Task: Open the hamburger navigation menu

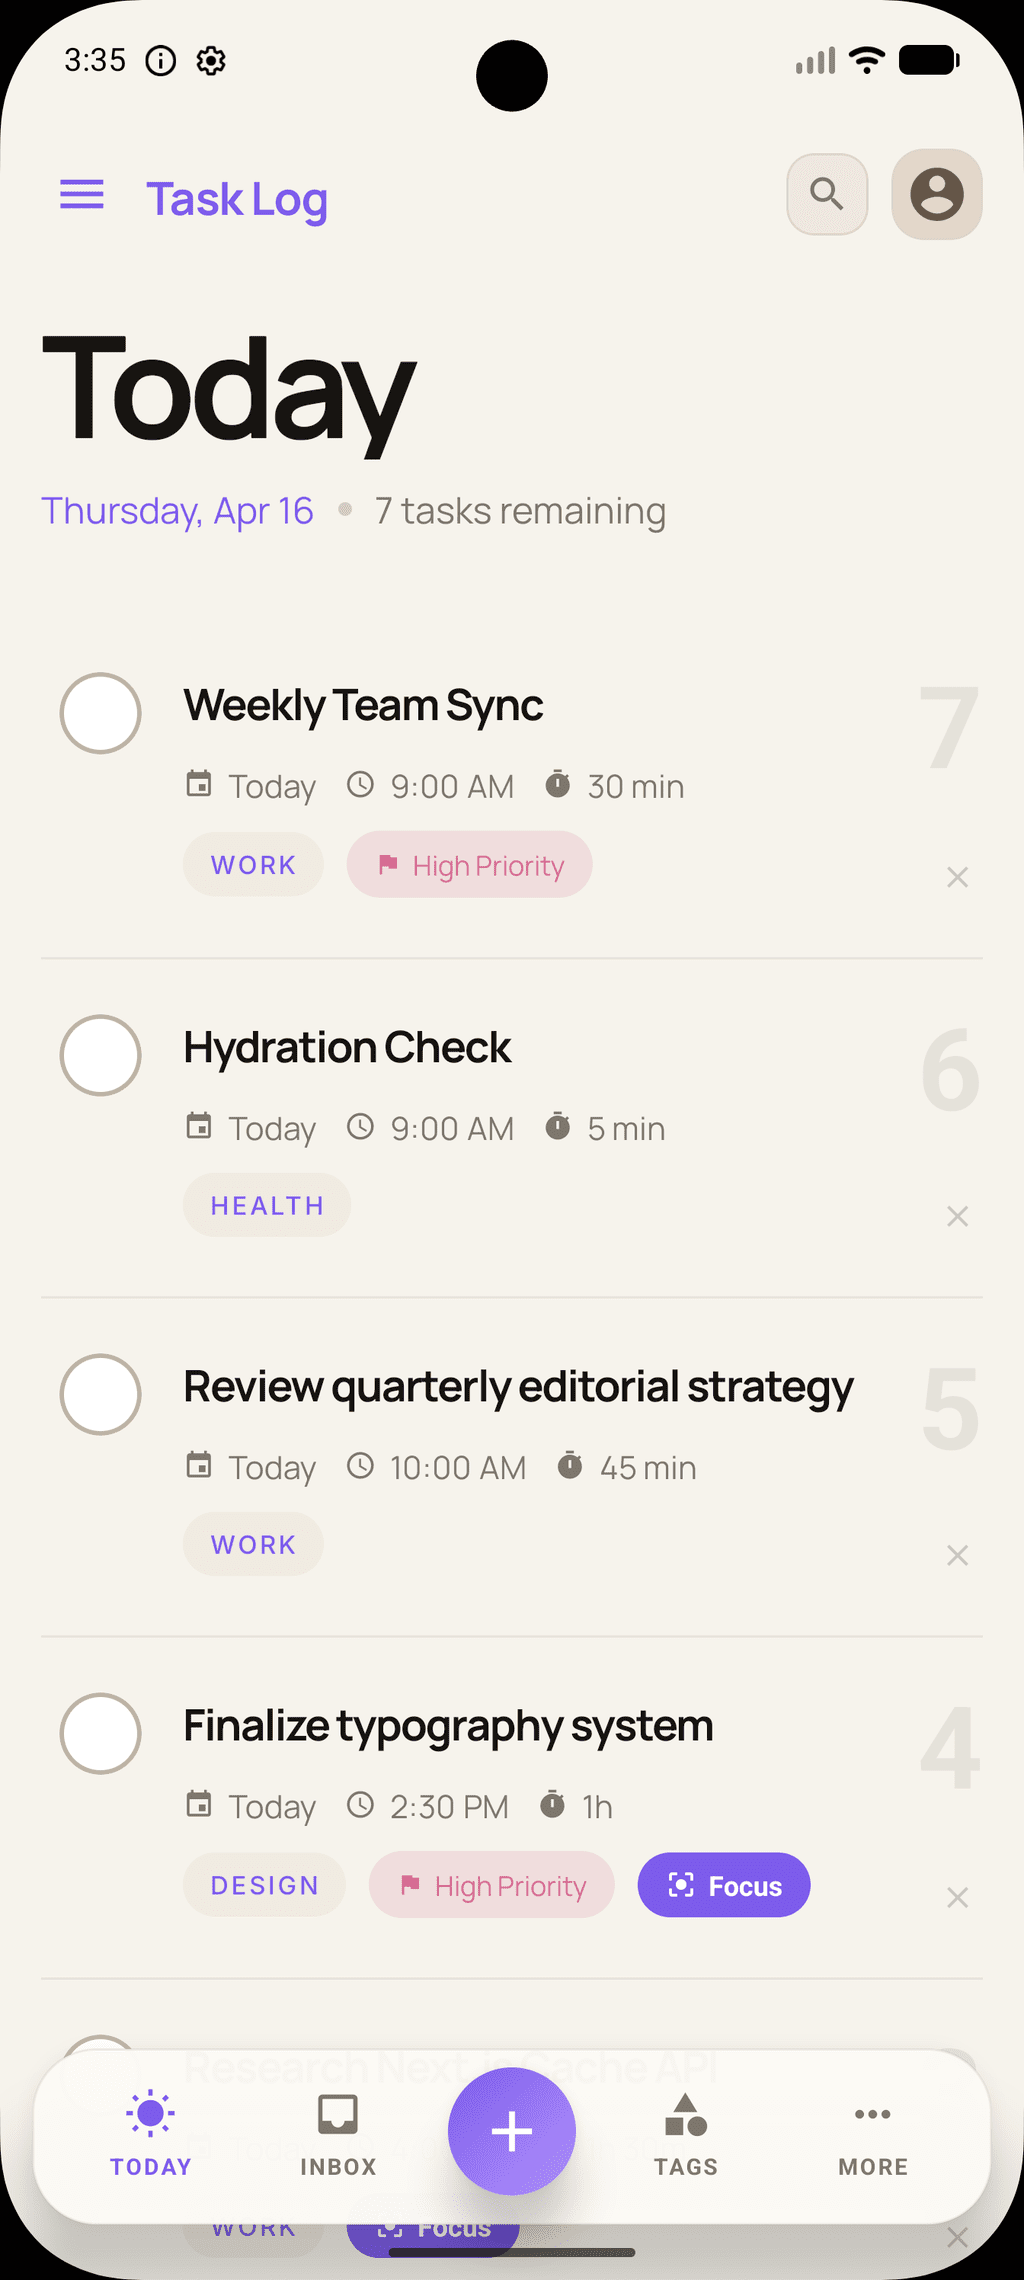Action: pyautogui.click(x=82, y=195)
